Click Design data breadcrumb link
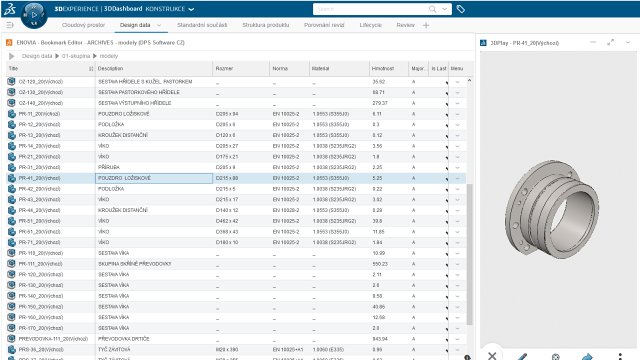This screenshot has height=360, width=640. [37, 56]
